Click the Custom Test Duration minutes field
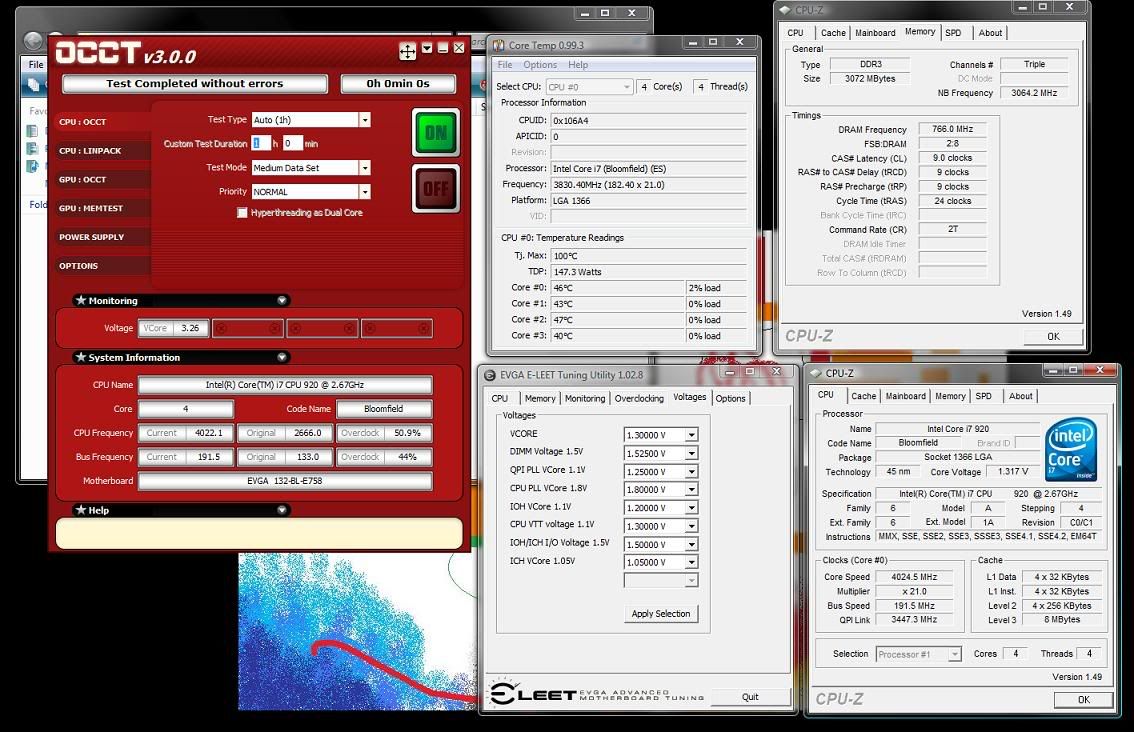 (x=292, y=143)
